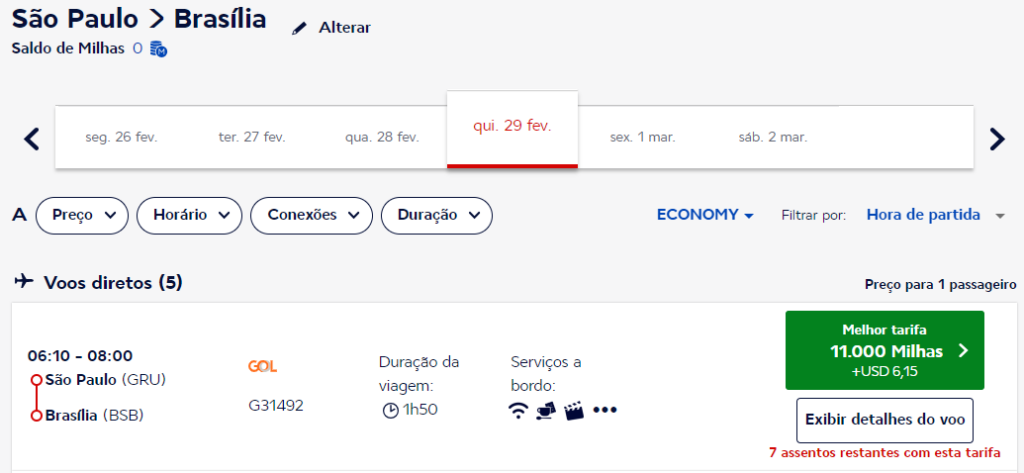Expand the Conexões filter dropdown

[311, 215]
